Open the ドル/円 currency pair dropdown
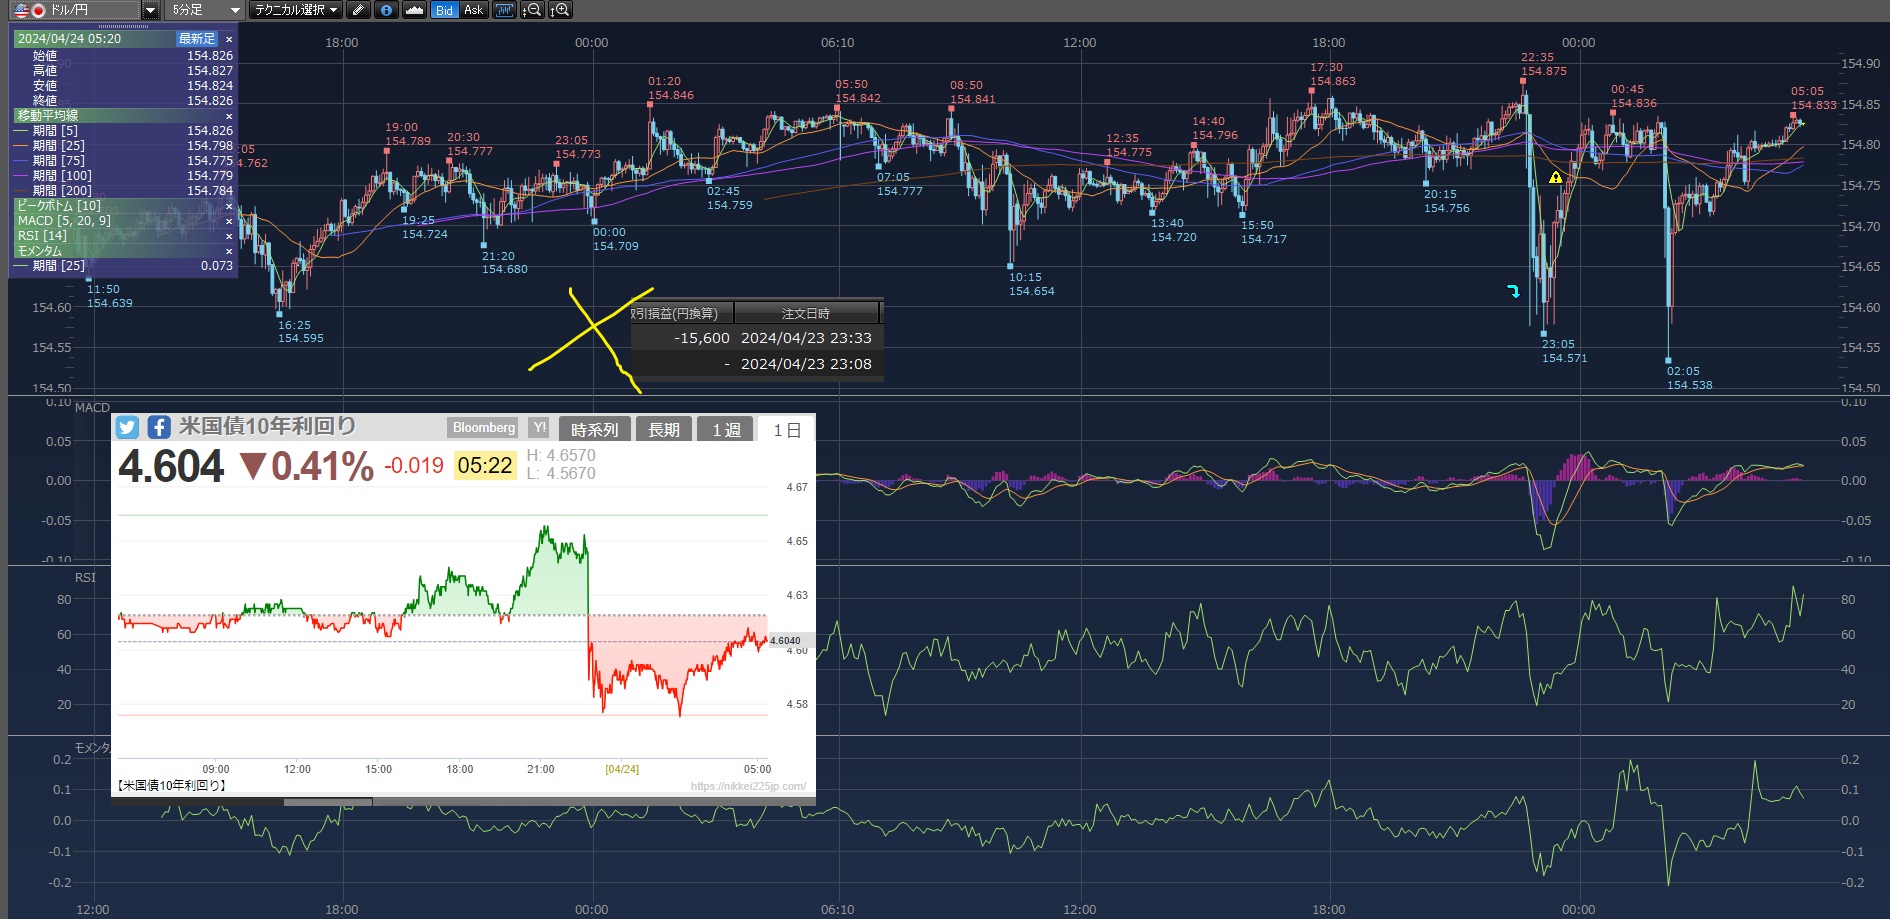The height and width of the screenshot is (919, 1890). point(150,10)
